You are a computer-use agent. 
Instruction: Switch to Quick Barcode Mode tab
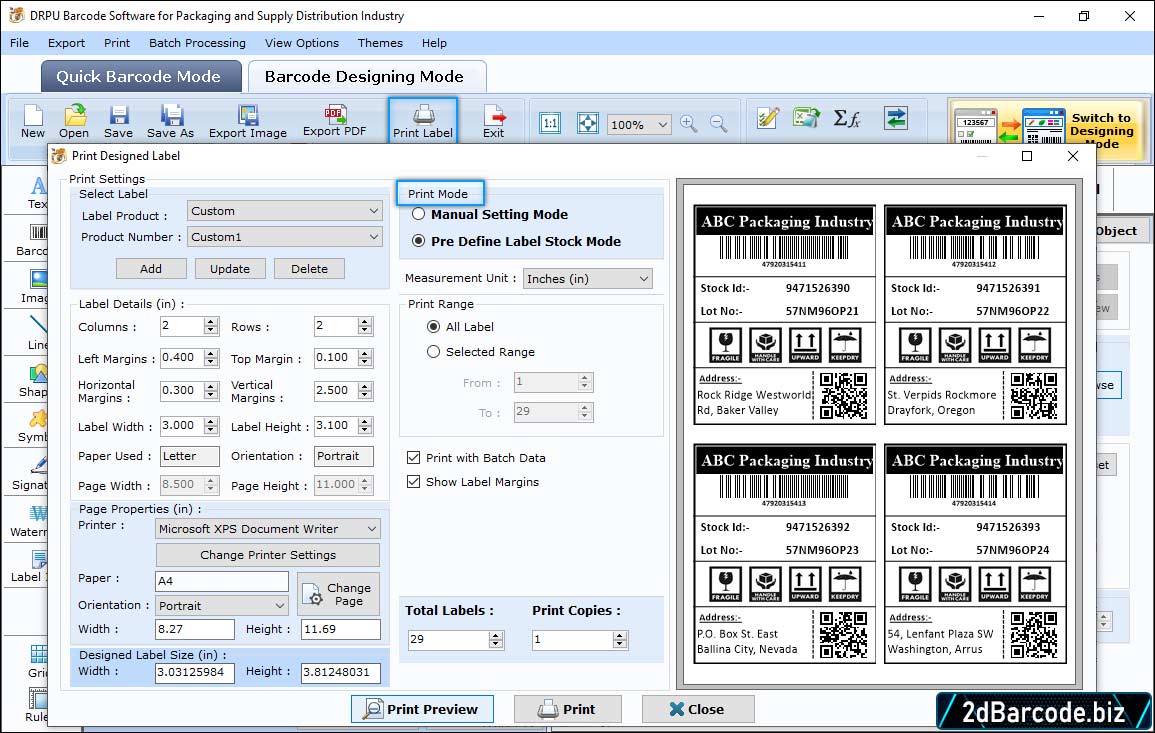(x=141, y=77)
